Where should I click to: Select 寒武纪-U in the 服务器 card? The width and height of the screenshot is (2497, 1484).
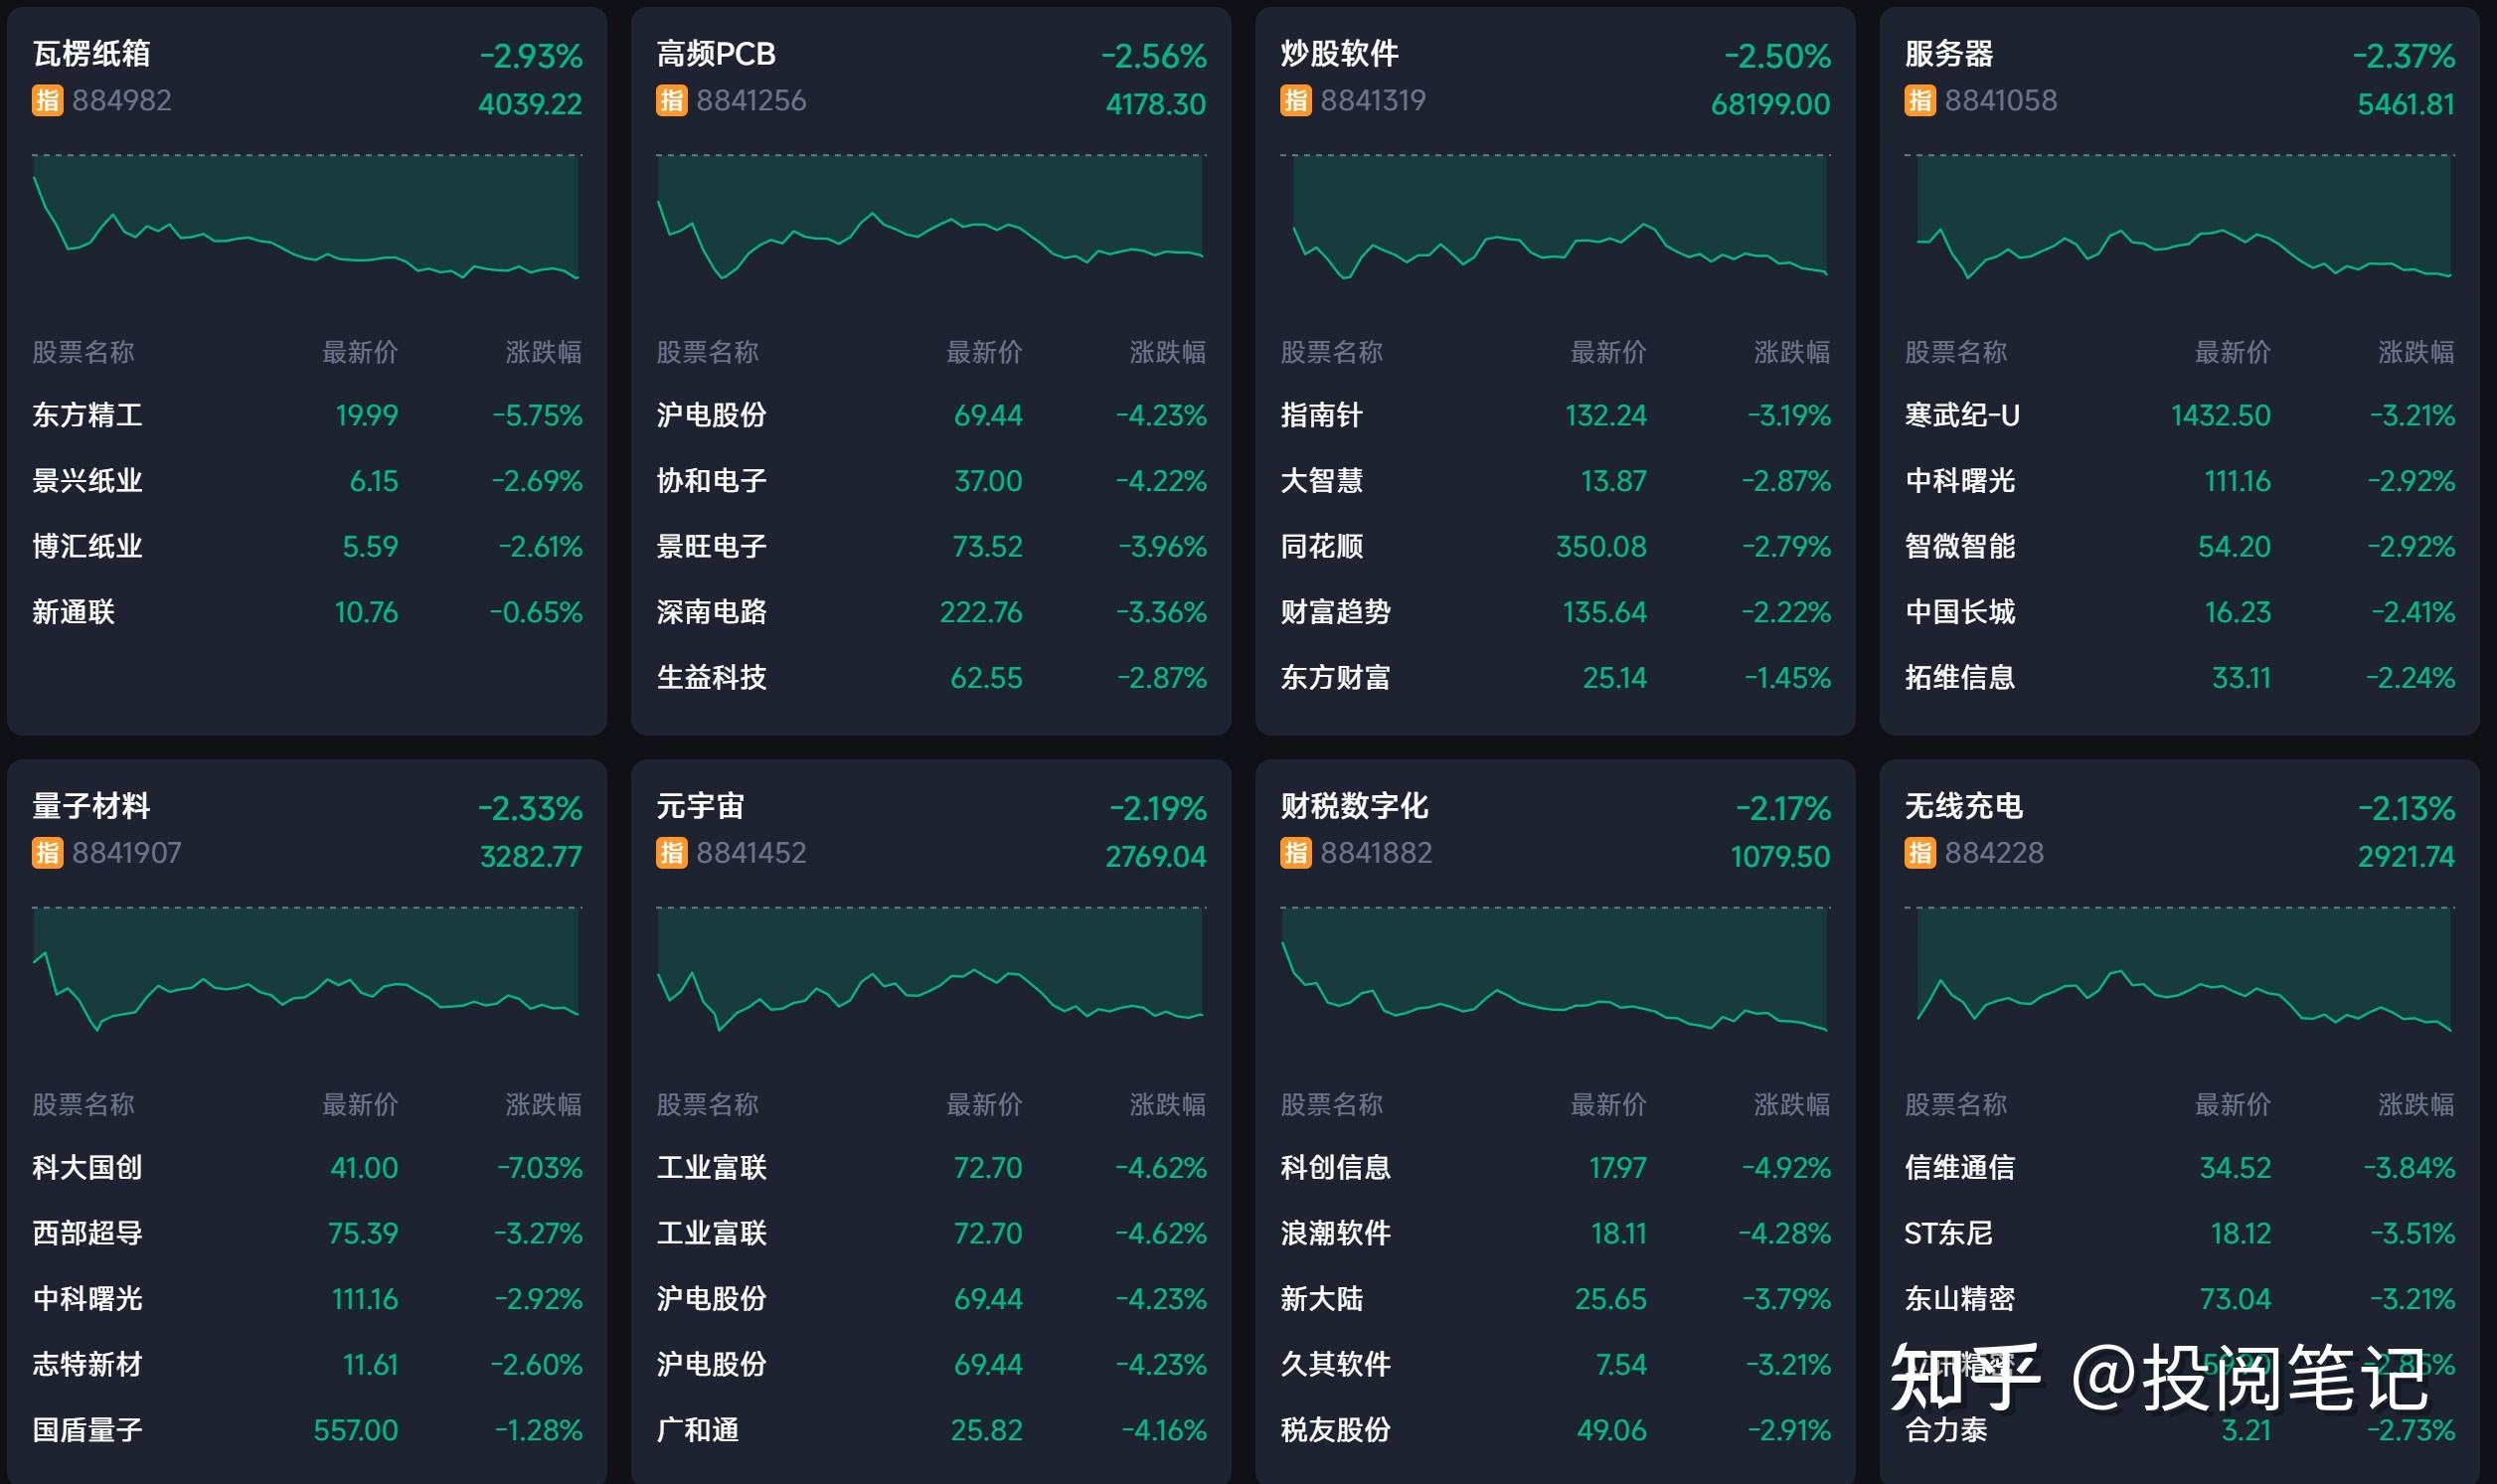tap(1963, 416)
